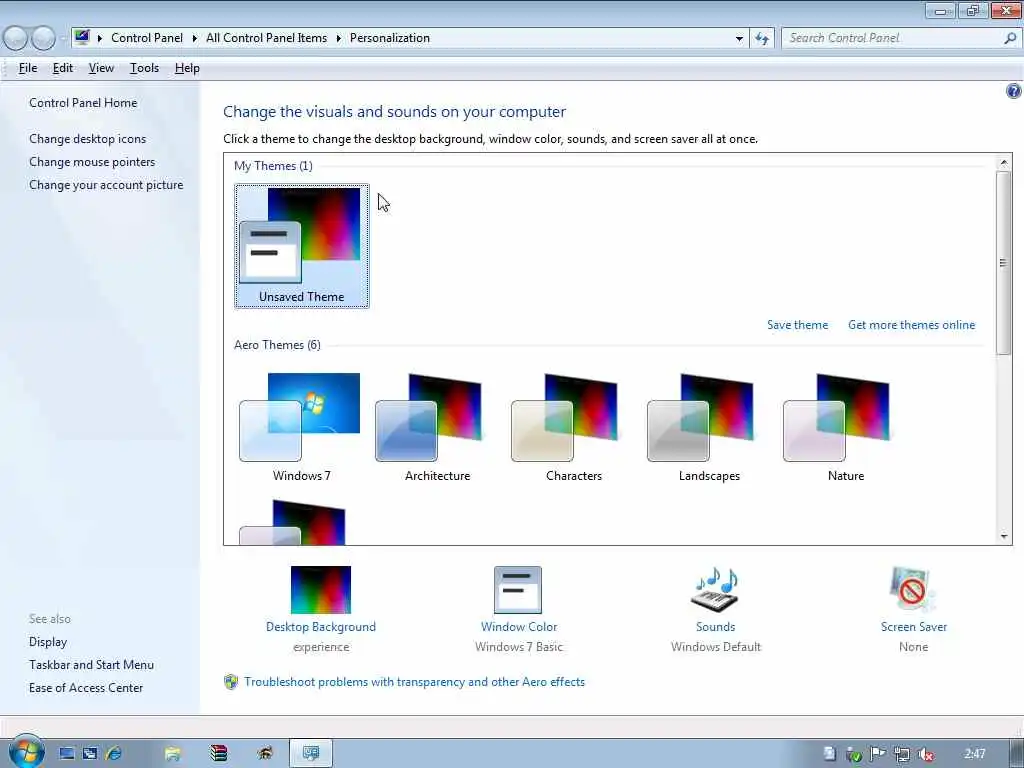1024x768 pixels.
Task: Apply the Landscapes theme
Action: pyautogui.click(x=709, y=427)
